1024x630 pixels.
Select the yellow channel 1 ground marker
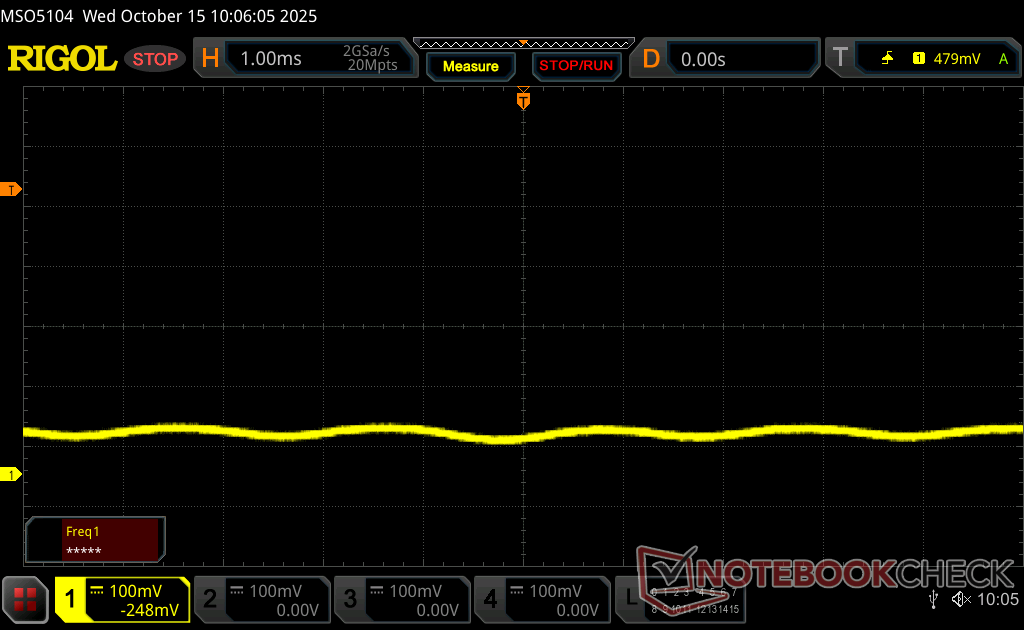tap(12, 474)
